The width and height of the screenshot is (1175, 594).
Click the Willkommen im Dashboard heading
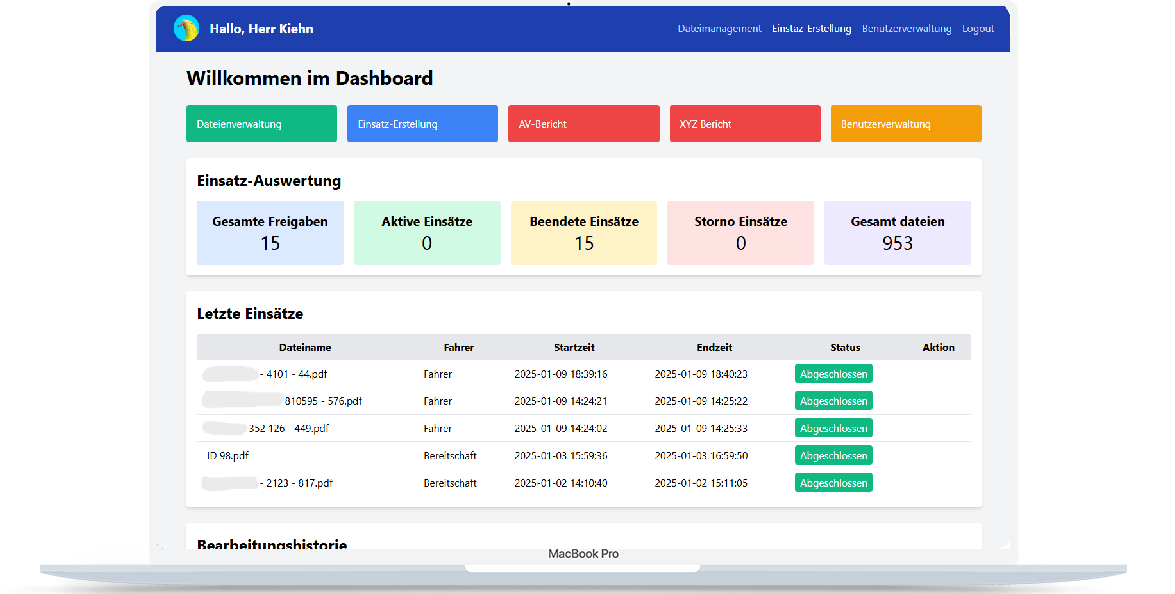click(x=309, y=78)
